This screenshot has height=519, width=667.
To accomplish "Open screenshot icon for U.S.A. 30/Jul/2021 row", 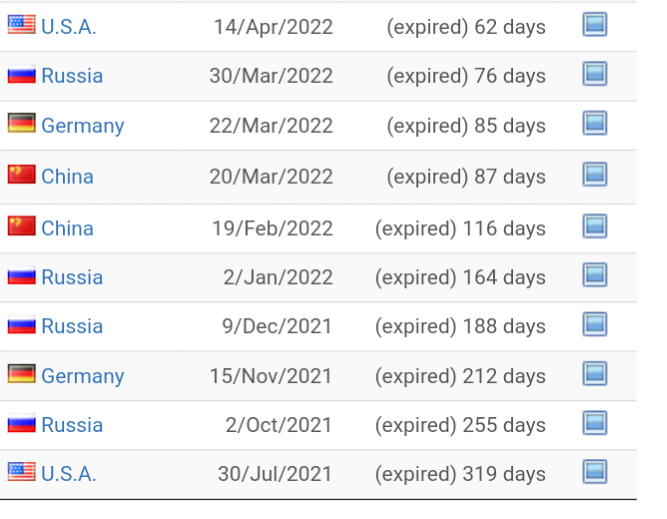I will coord(594,472).
